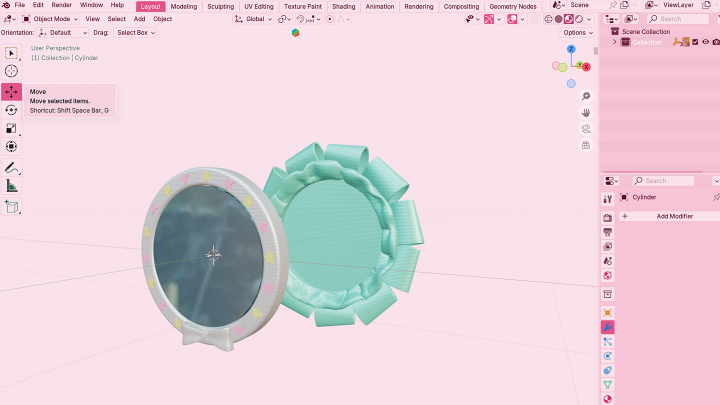Screen dimensions: 720x405
Task: Open the Render properties tab
Action: coord(608,218)
